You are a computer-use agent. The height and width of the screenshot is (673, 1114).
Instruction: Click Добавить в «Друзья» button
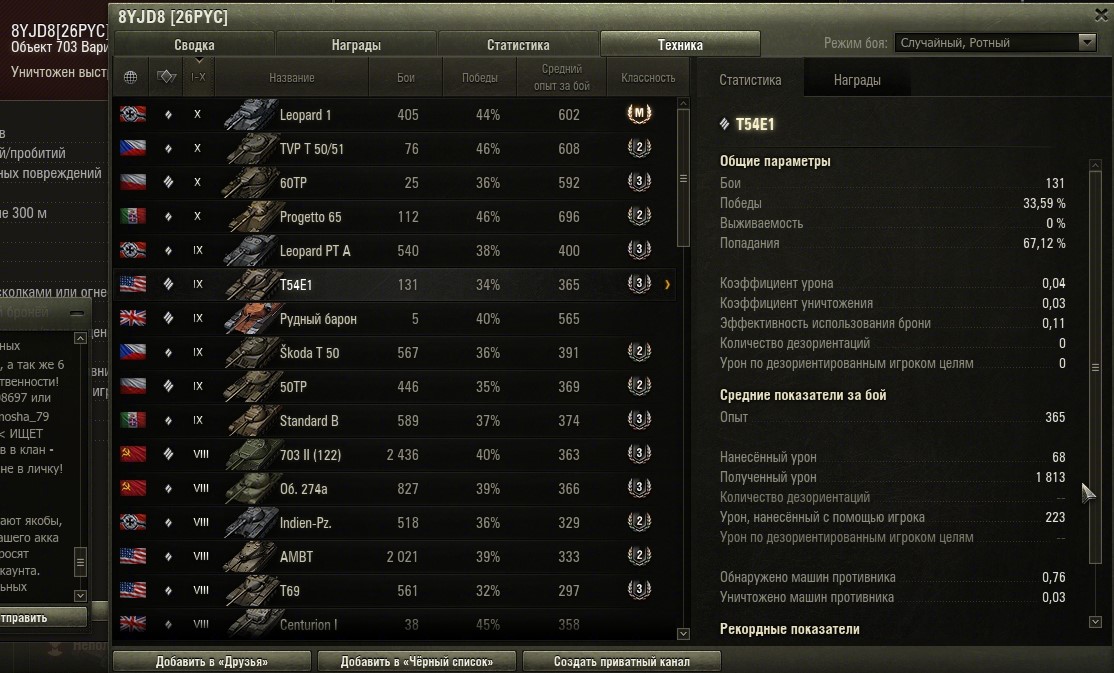pyautogui.click(x=212, y=662)
